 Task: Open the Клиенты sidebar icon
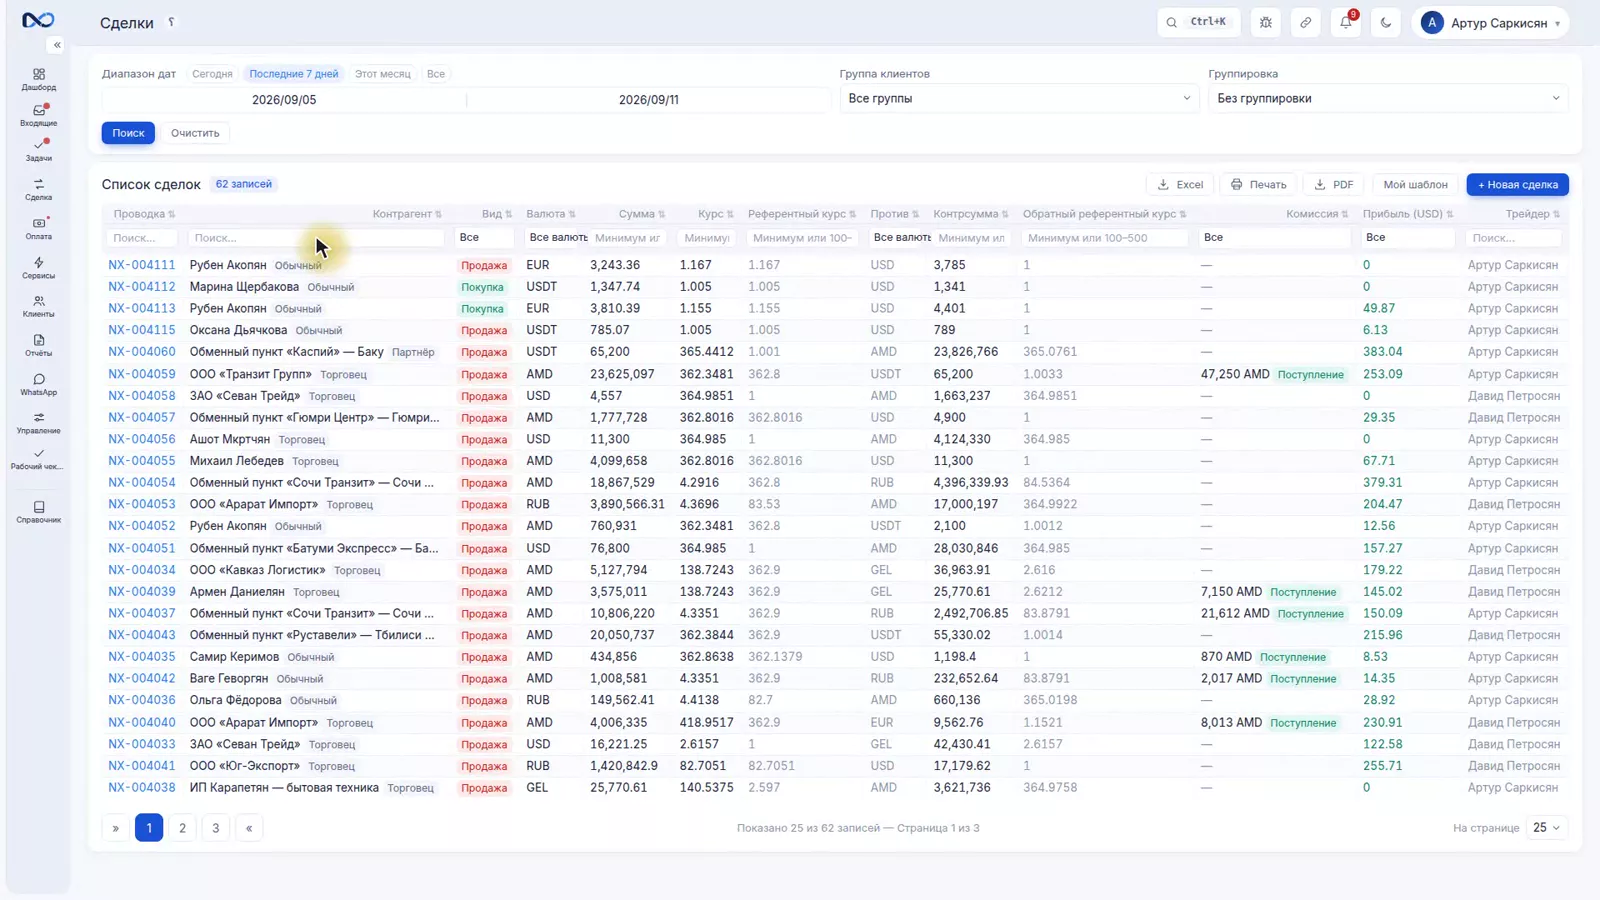click(x=38, y=306)
